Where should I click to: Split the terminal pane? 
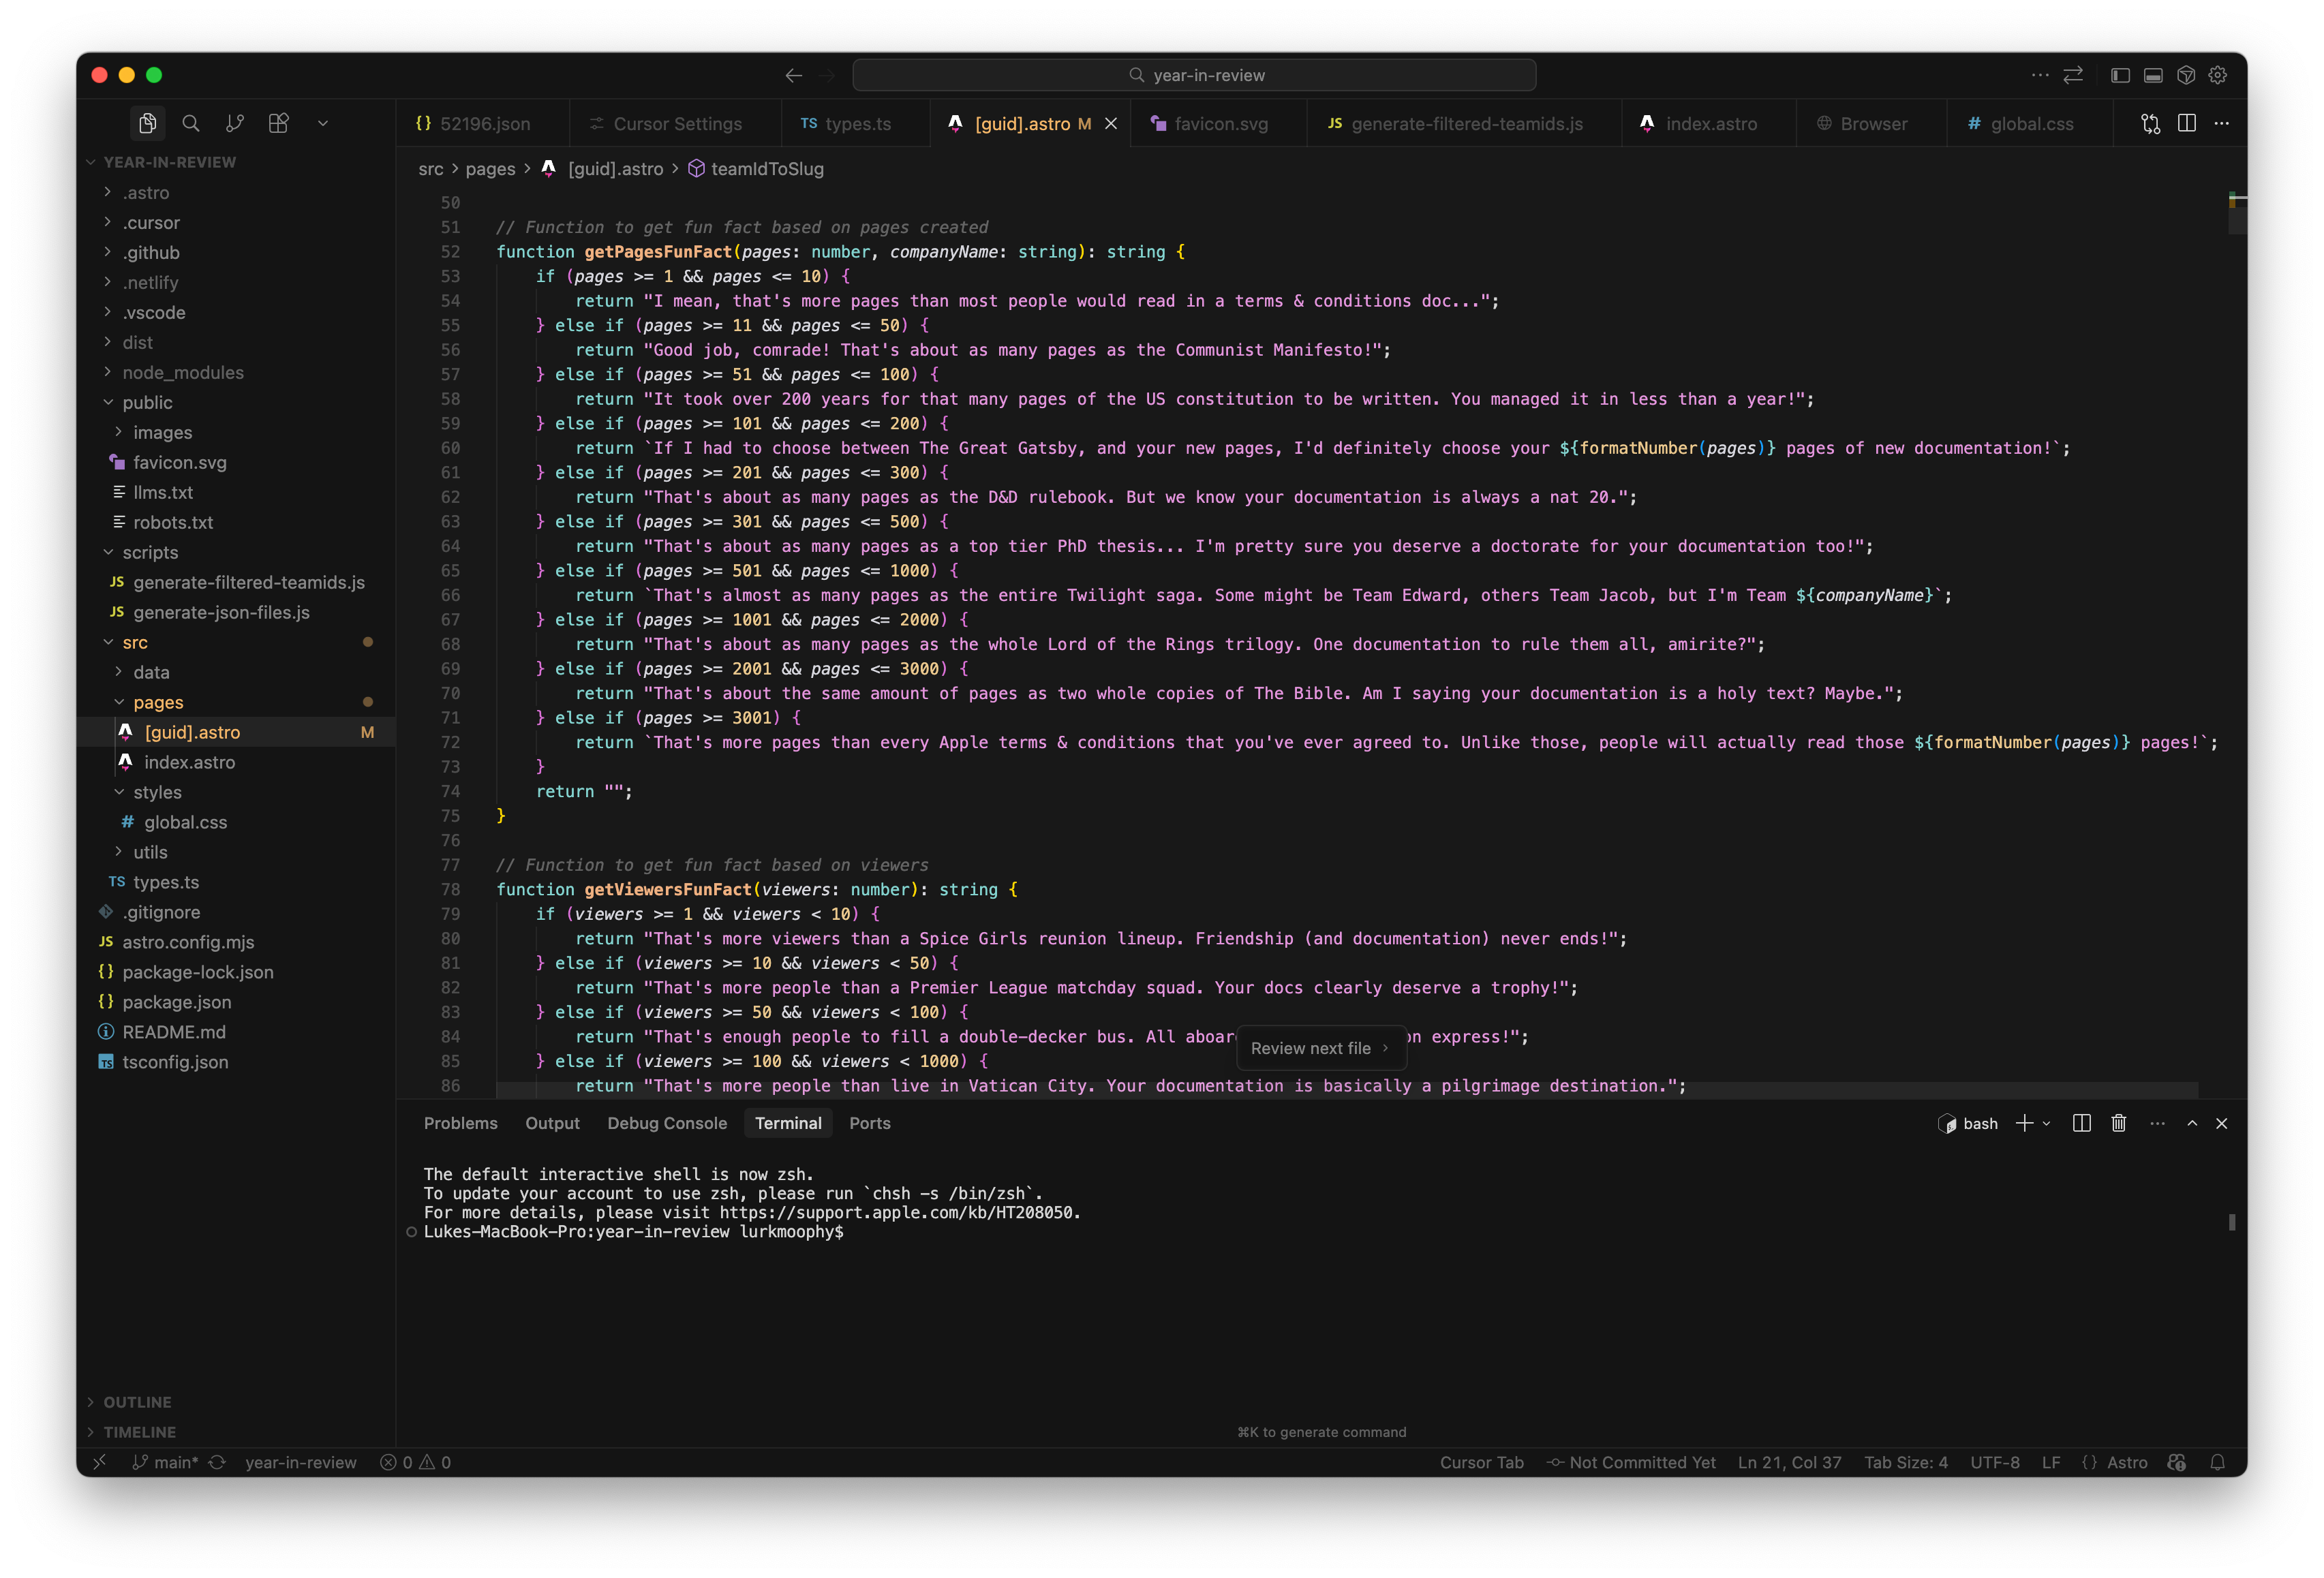(2081, 1123)
